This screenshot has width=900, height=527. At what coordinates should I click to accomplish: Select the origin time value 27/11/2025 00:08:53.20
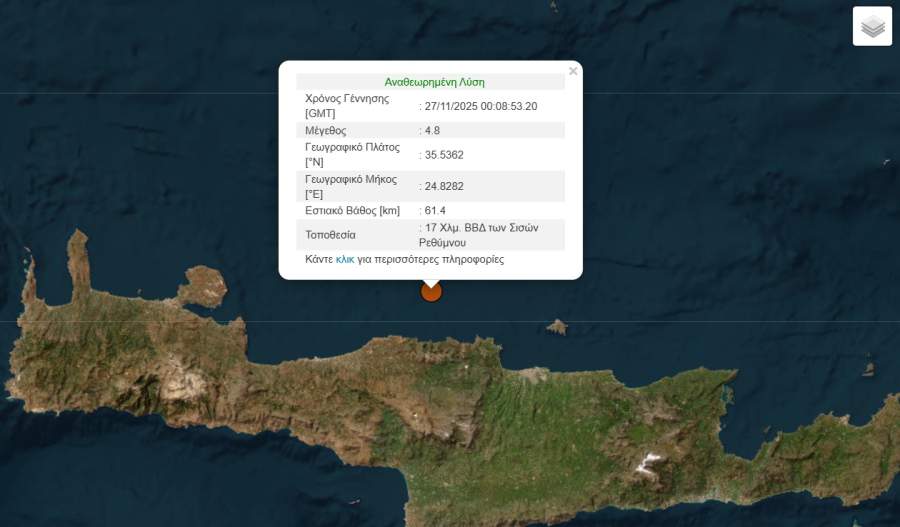tap(481, 106)
